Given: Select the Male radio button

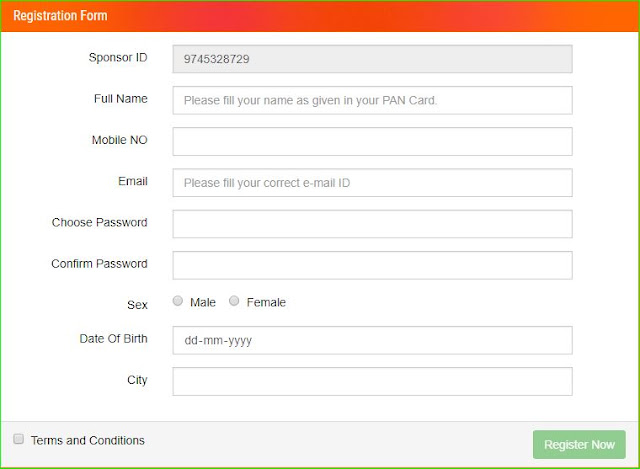Looking at the screenshot, I should (178, 301).
